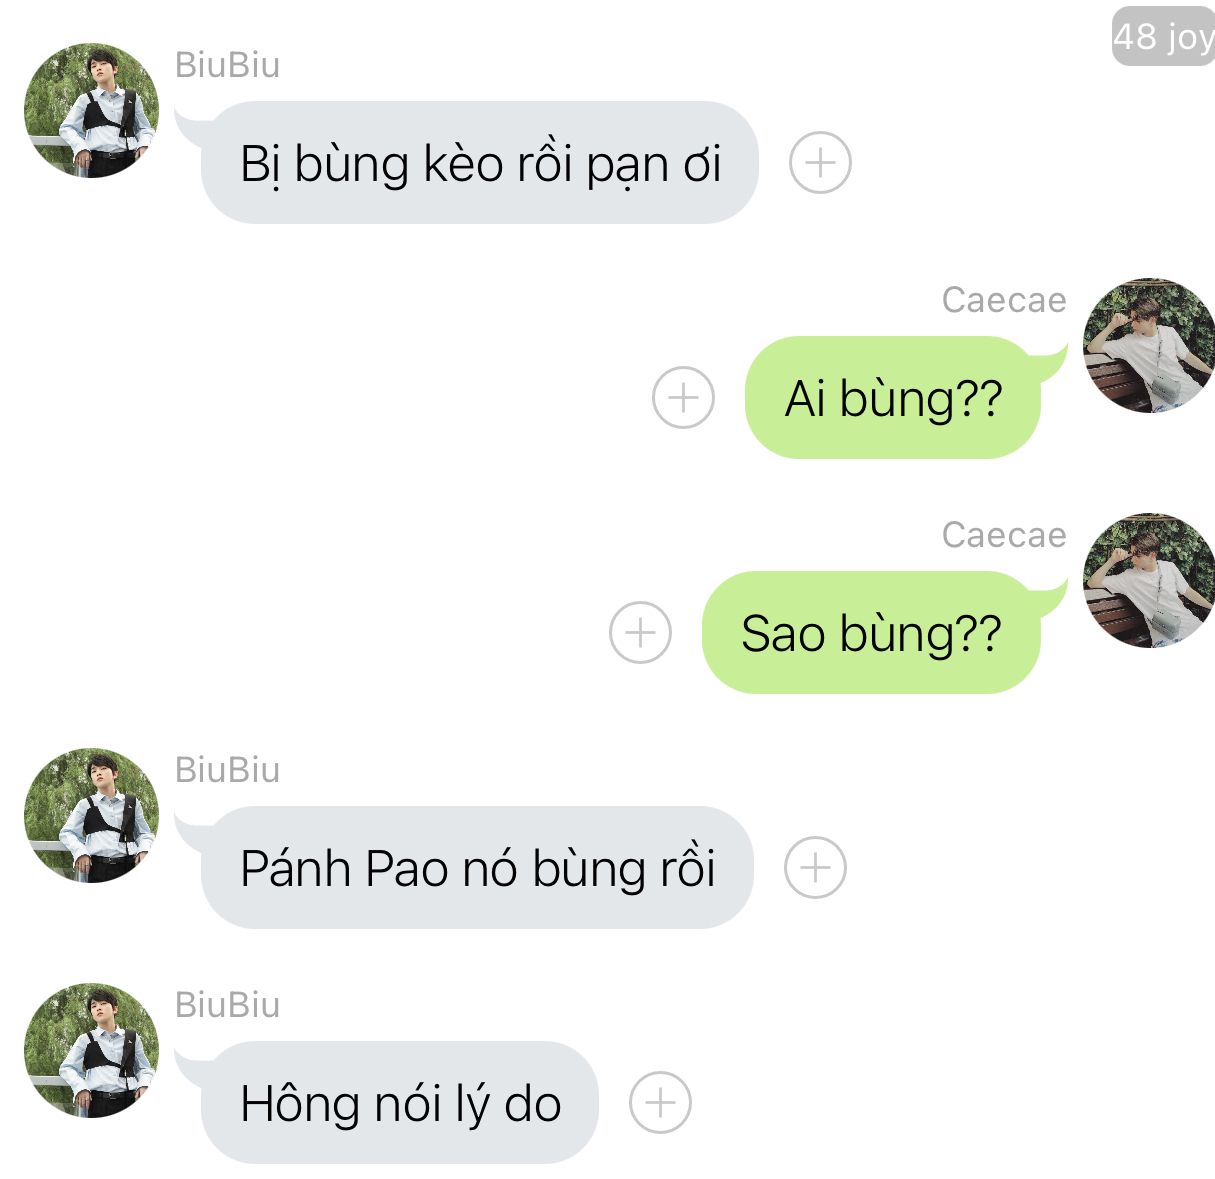Select the "Bị bùng kèo rồi pạn ơi" bubble
1215x1179 pixels.
[479, 162]
